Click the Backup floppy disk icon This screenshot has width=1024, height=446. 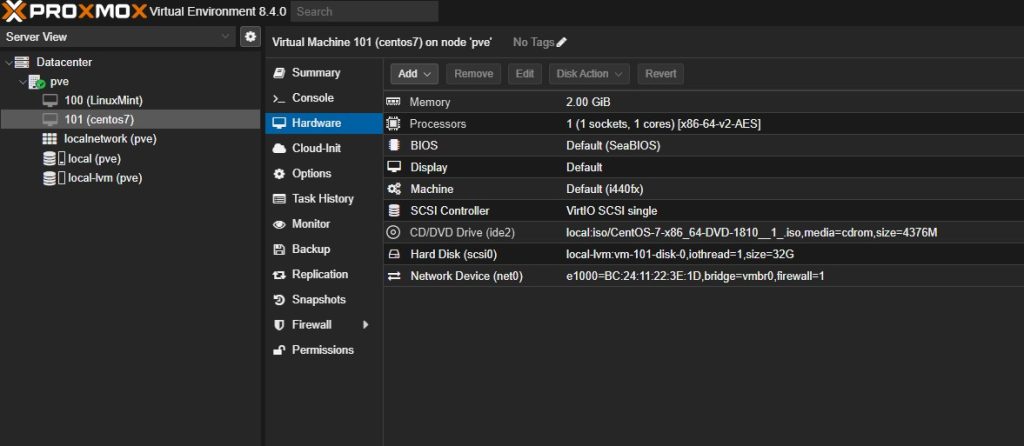click(280, 249)
